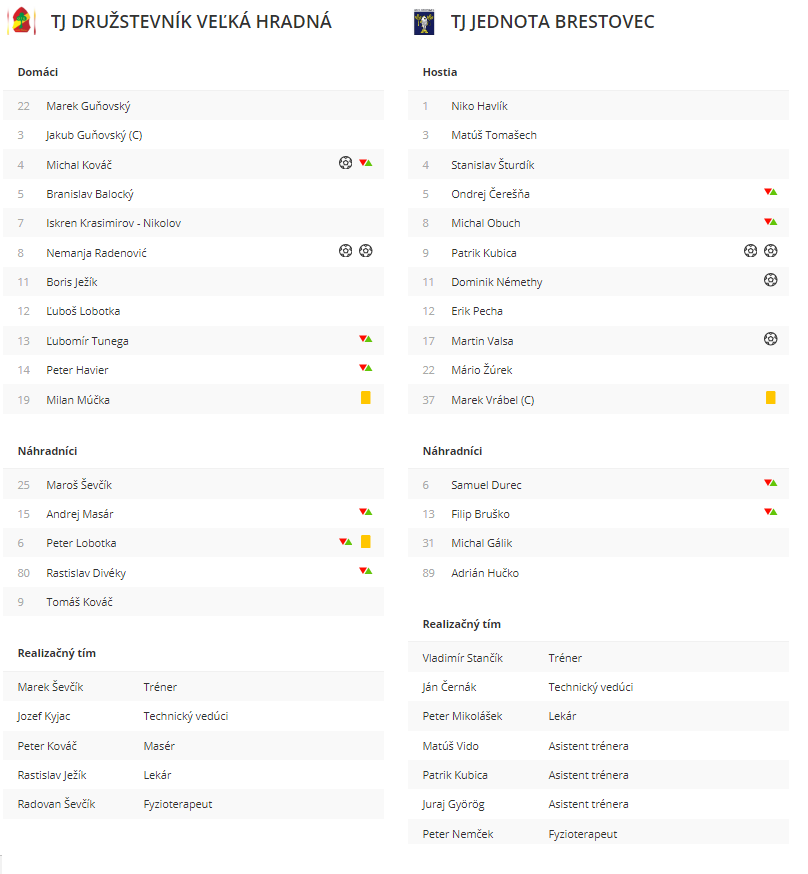The width and height of the screenshot is (808, 874).
Task: Click the substitution icon beside Rastislav Divéky
Action: [x=366, y=571]
